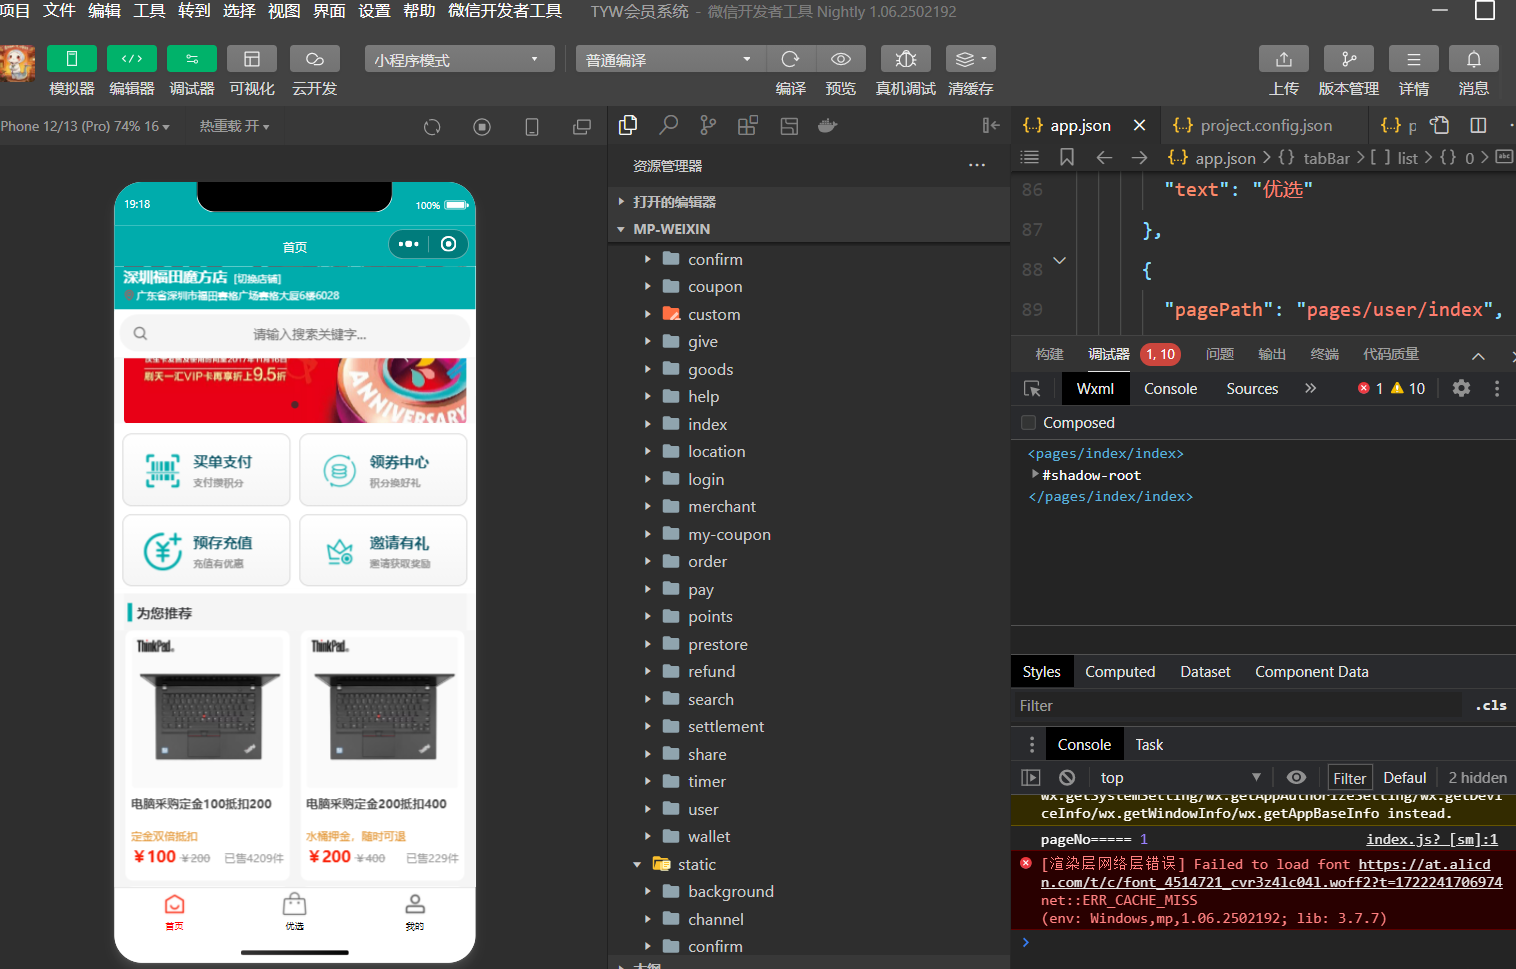Open the top context dropdown
This screenshot has width=1516, height=969.
[1180, 778]
